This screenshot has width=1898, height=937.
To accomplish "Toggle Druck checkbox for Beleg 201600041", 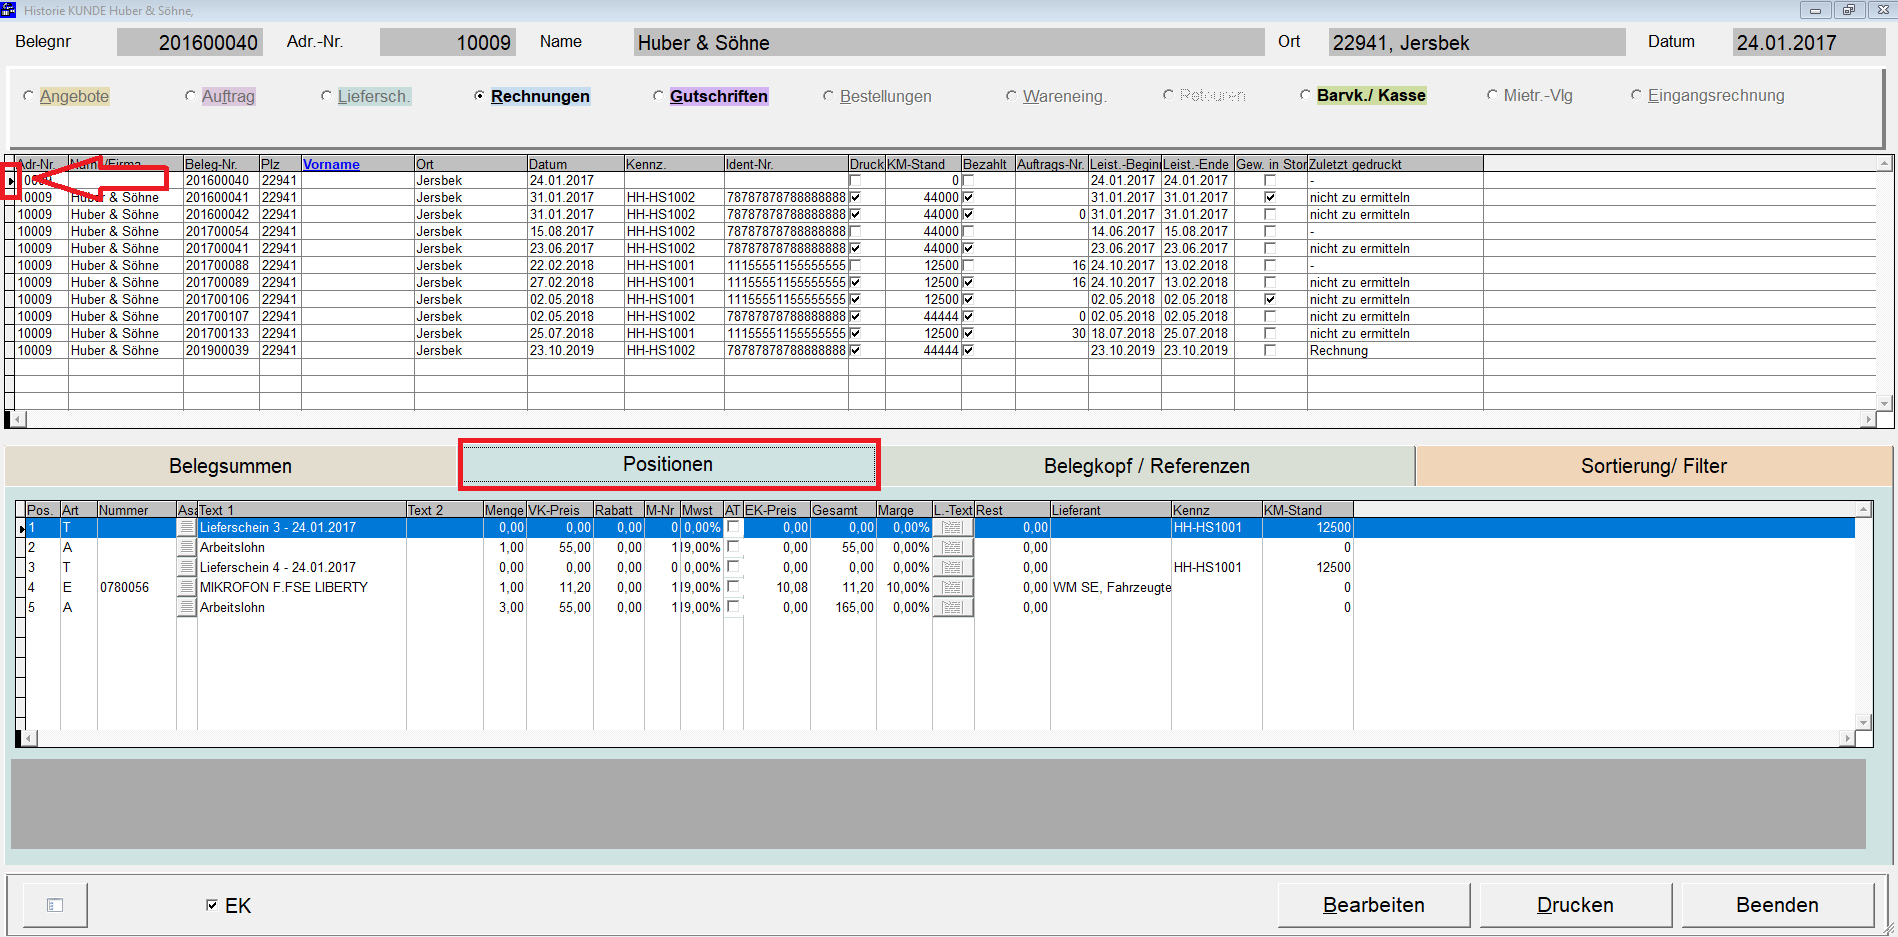I will pos(855,197).
